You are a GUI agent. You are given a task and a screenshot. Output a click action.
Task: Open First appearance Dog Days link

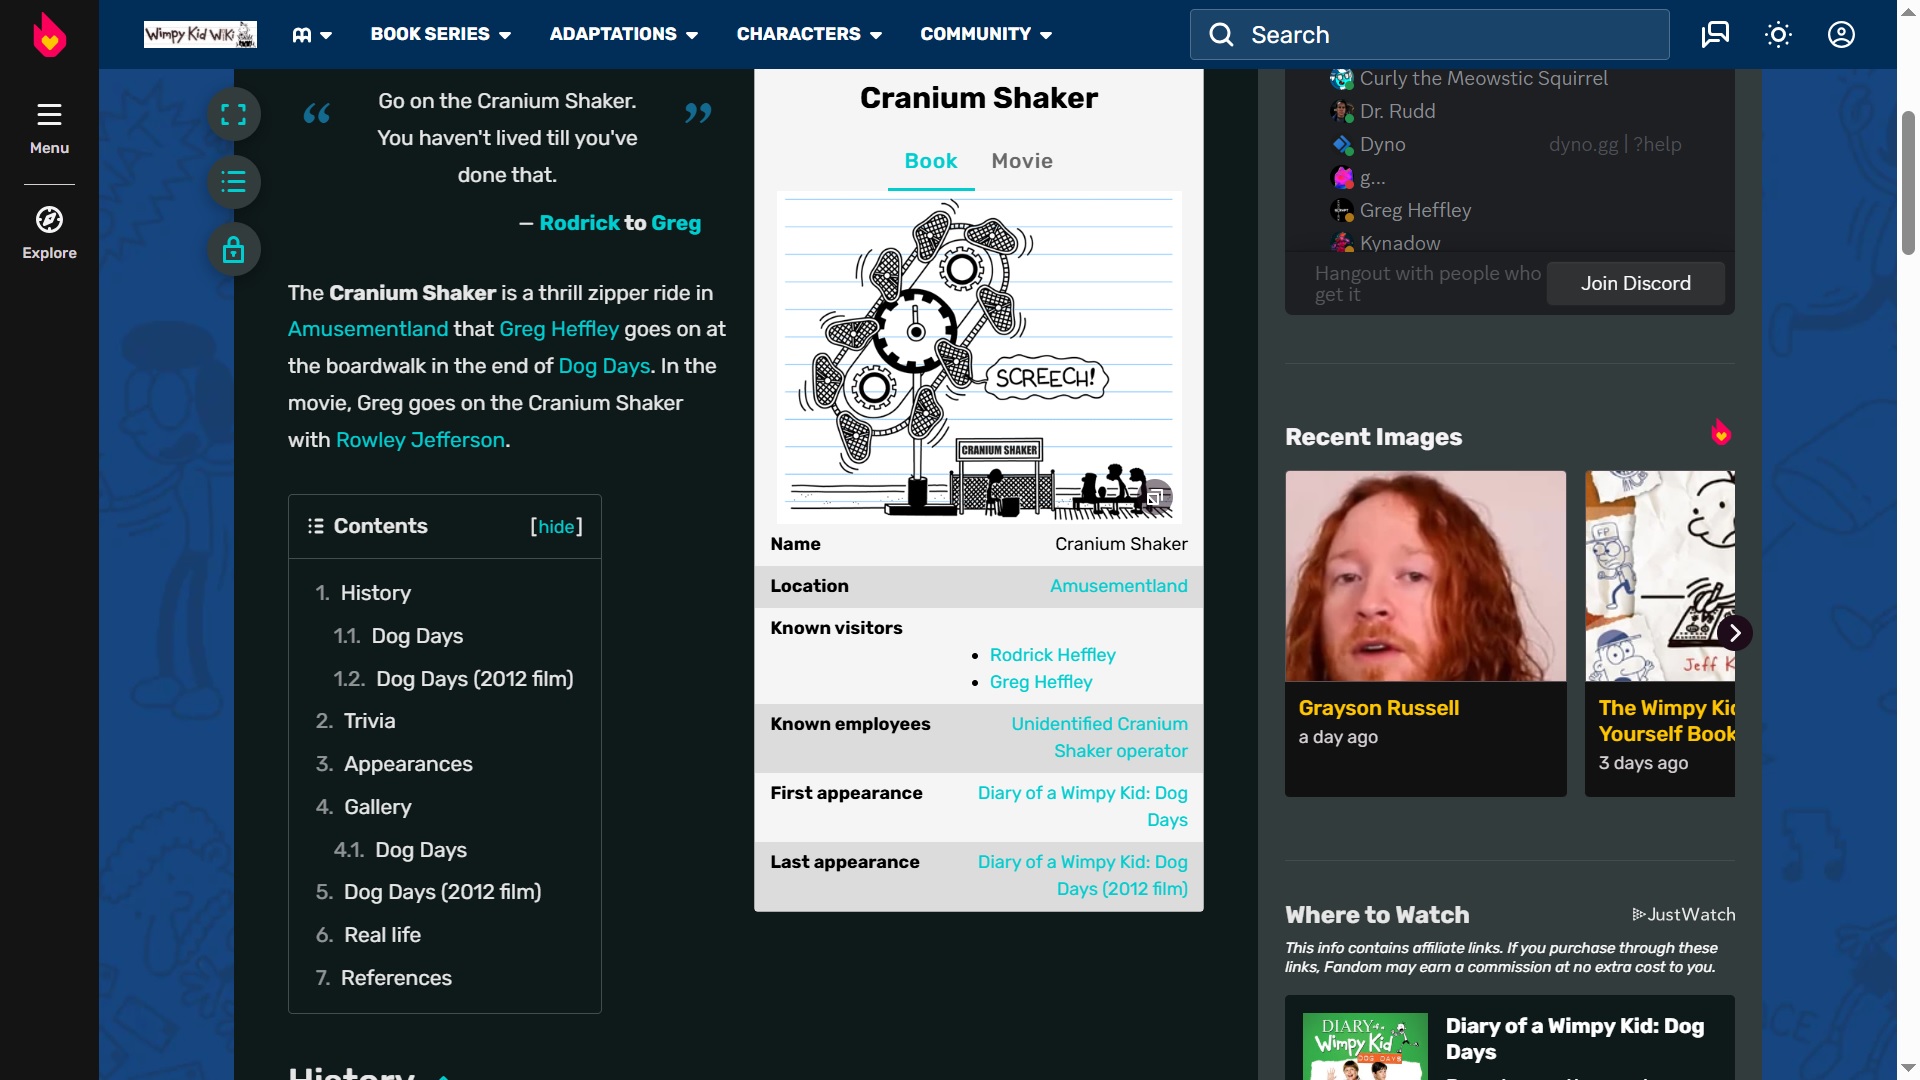[1082, 806]
